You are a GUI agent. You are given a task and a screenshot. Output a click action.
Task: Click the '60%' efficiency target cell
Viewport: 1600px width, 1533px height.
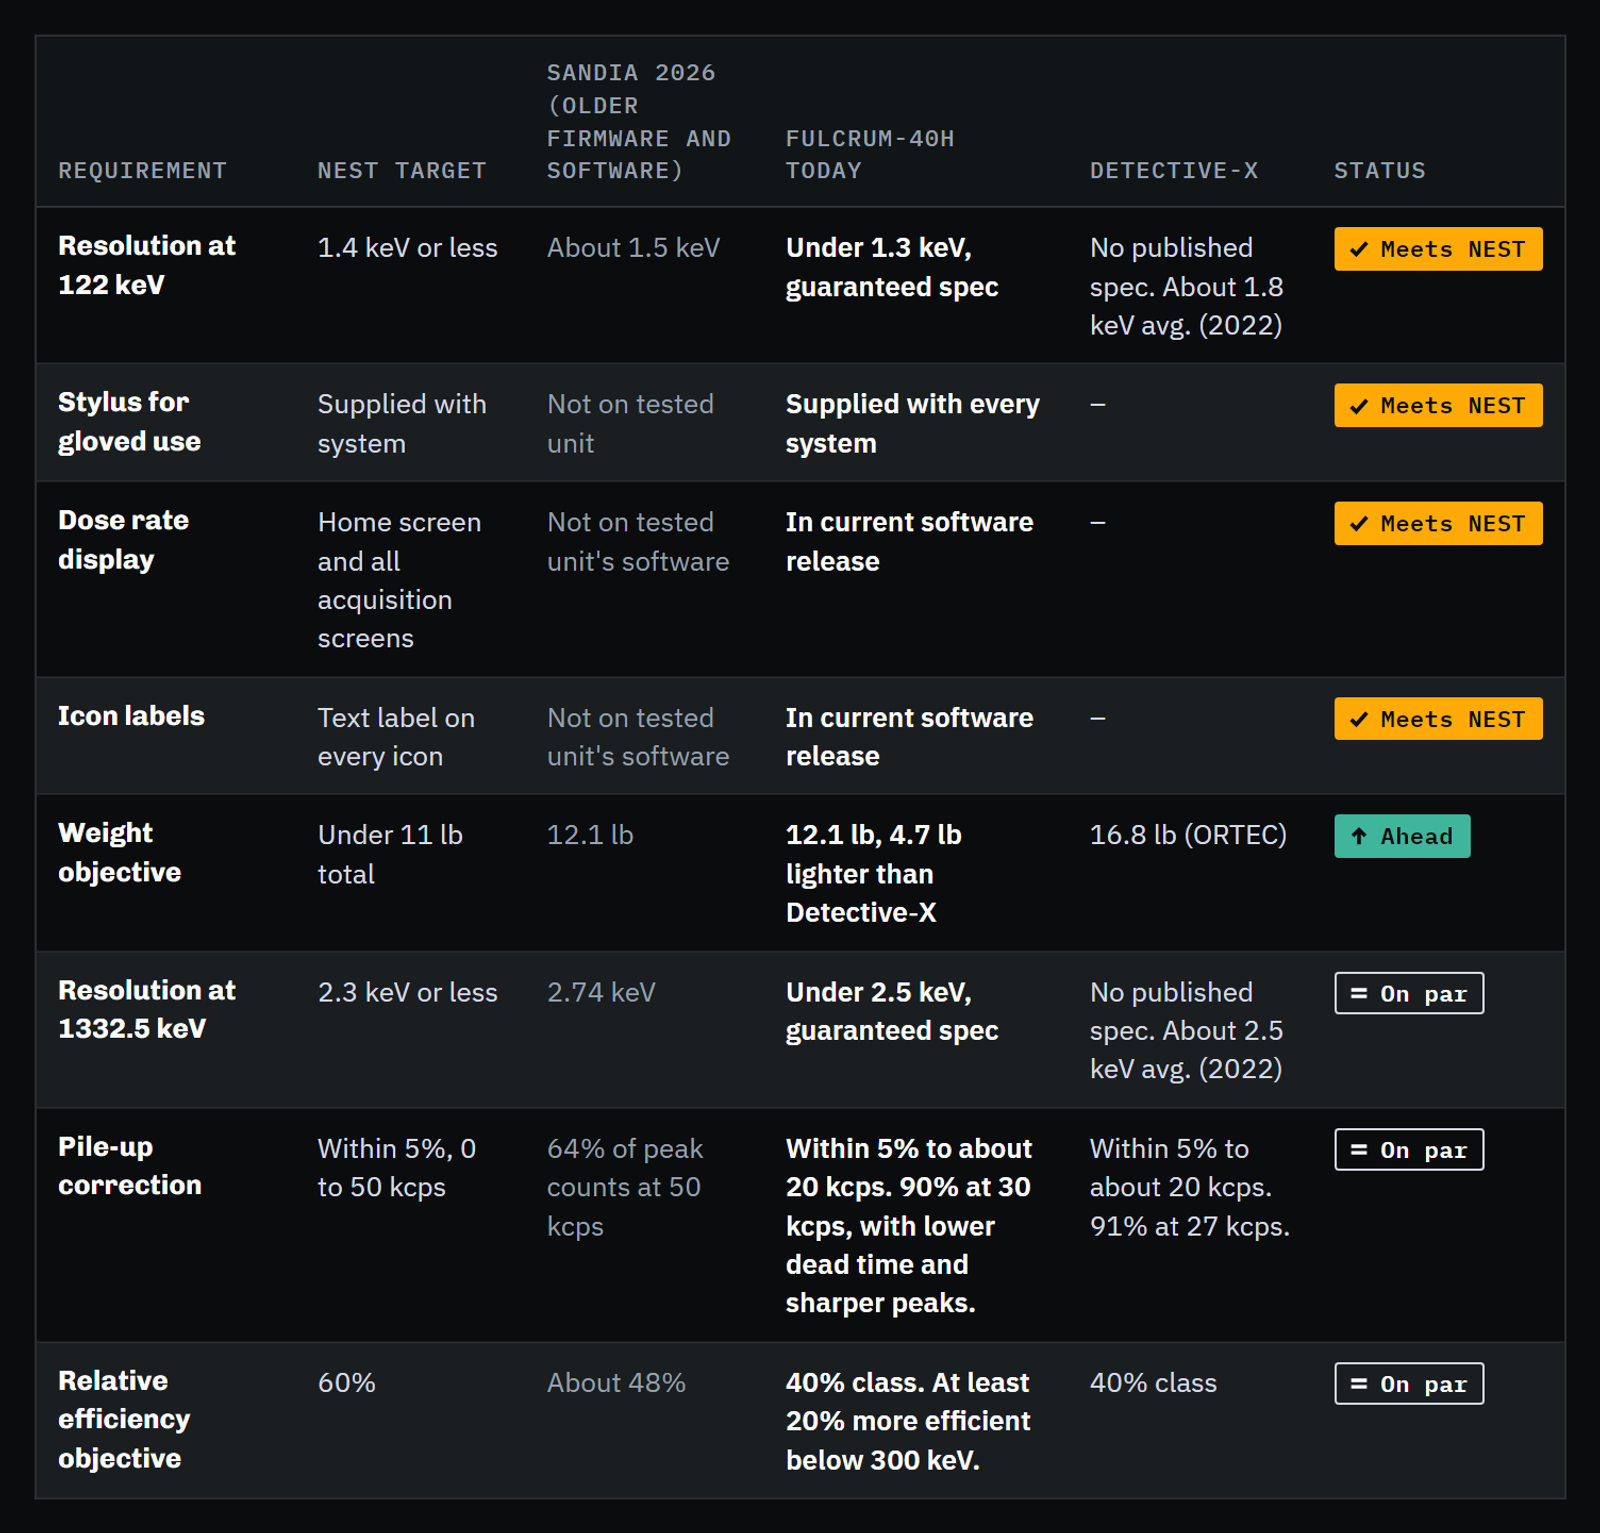(x=346, y=1383)
